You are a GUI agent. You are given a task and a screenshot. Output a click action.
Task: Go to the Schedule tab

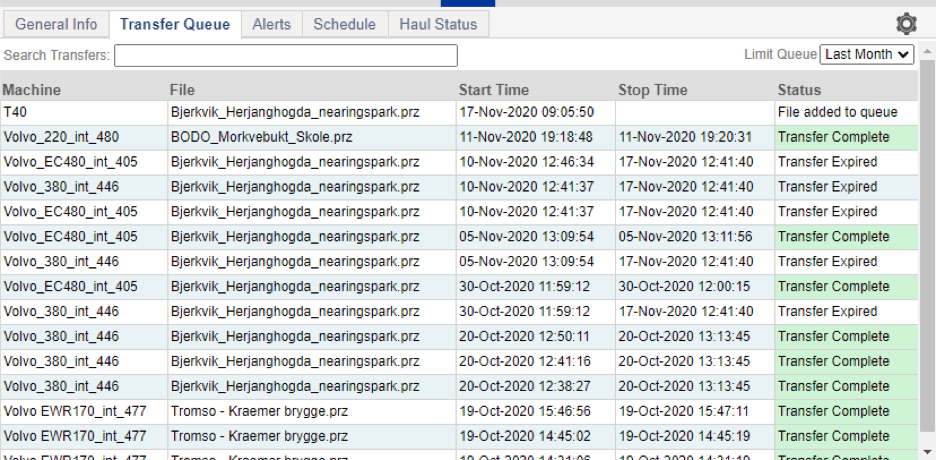click(x=344, y=24)
